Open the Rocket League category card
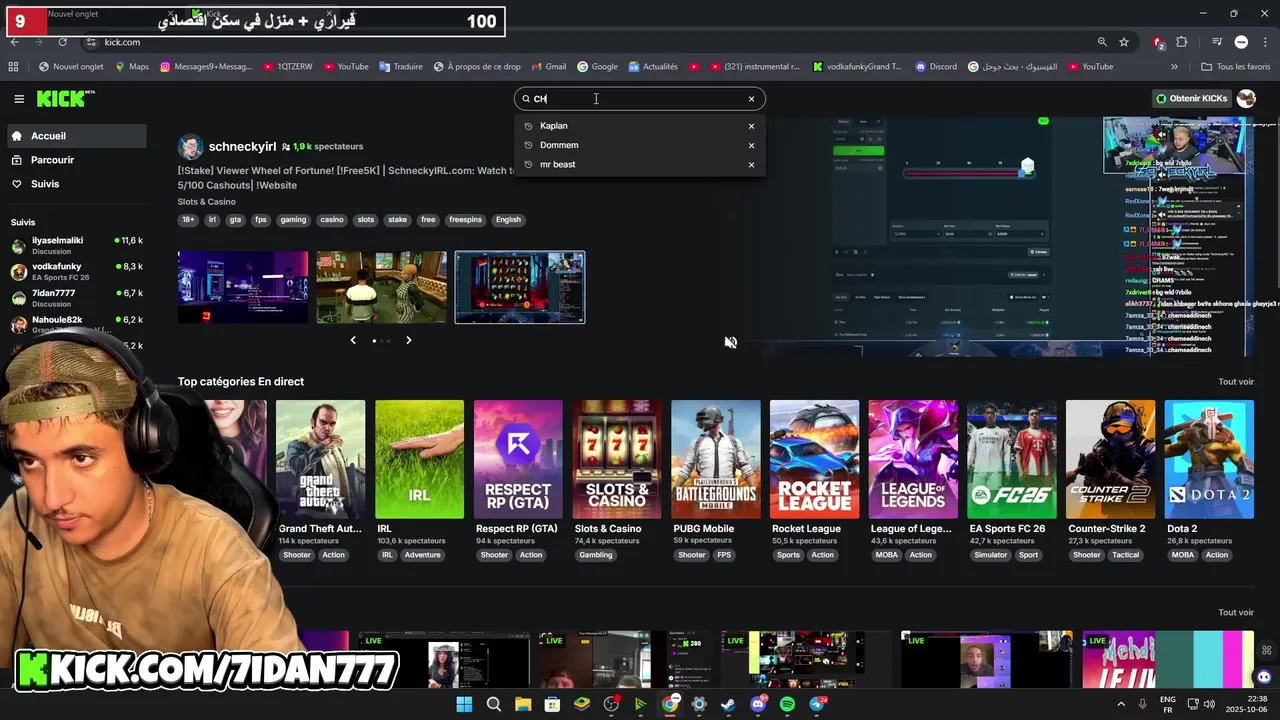The image size is (1280, 720). tap(814, 459)
